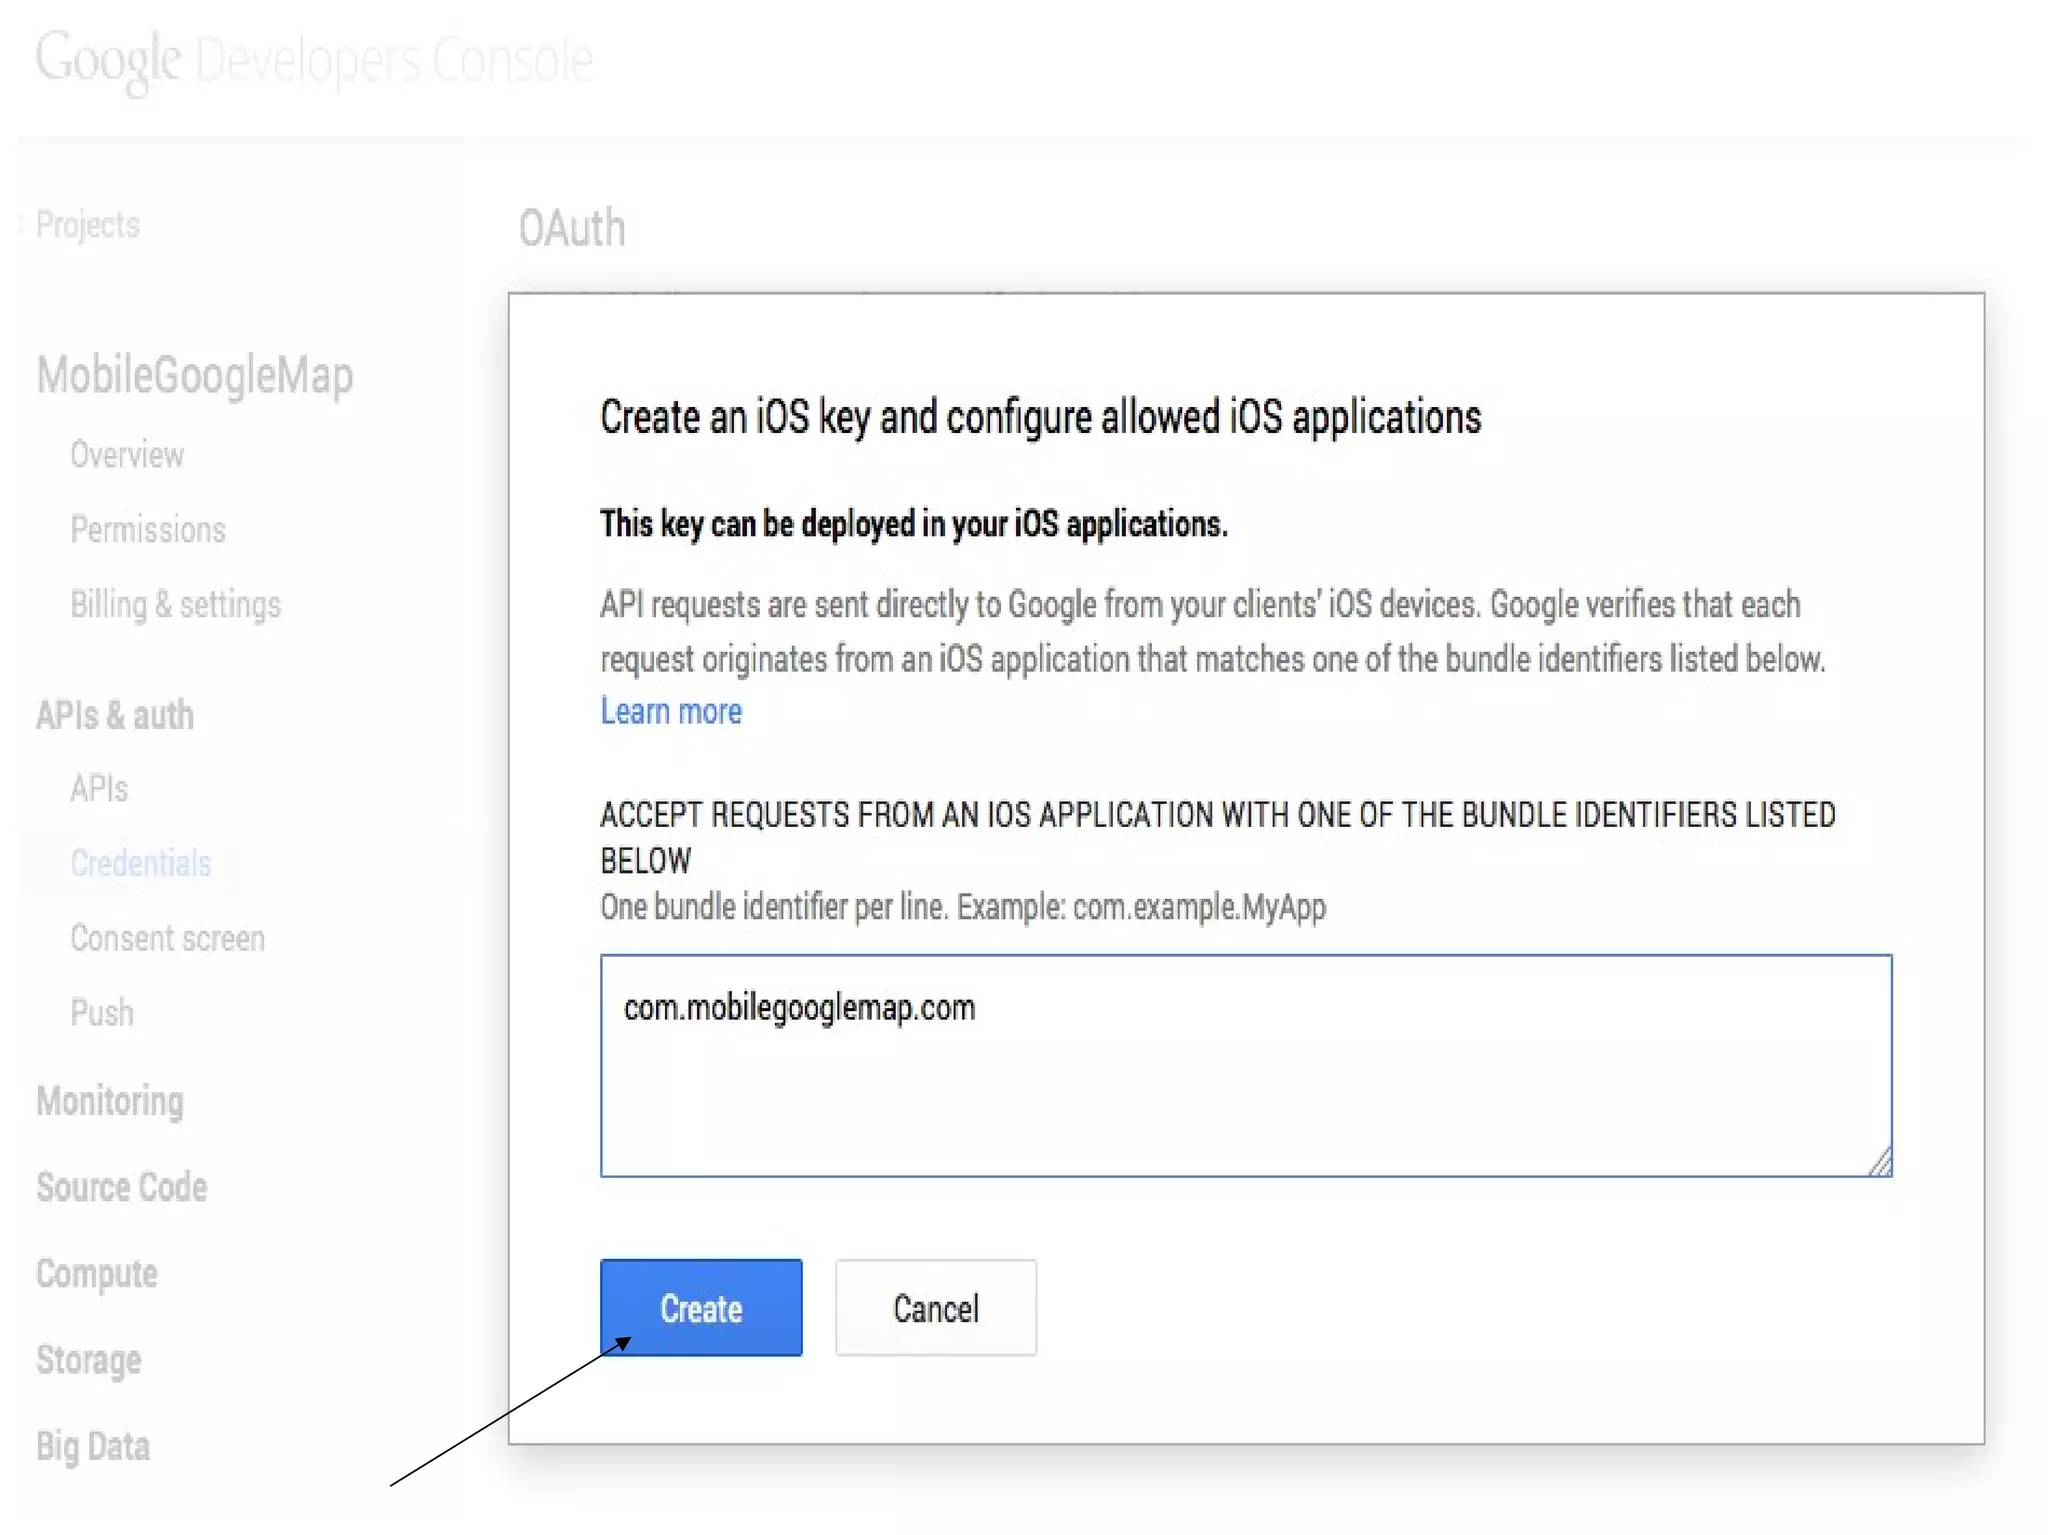Screen dimensions: 2048x1535
Task: Open the Learn more link
Action: click(x=671, y=711)
